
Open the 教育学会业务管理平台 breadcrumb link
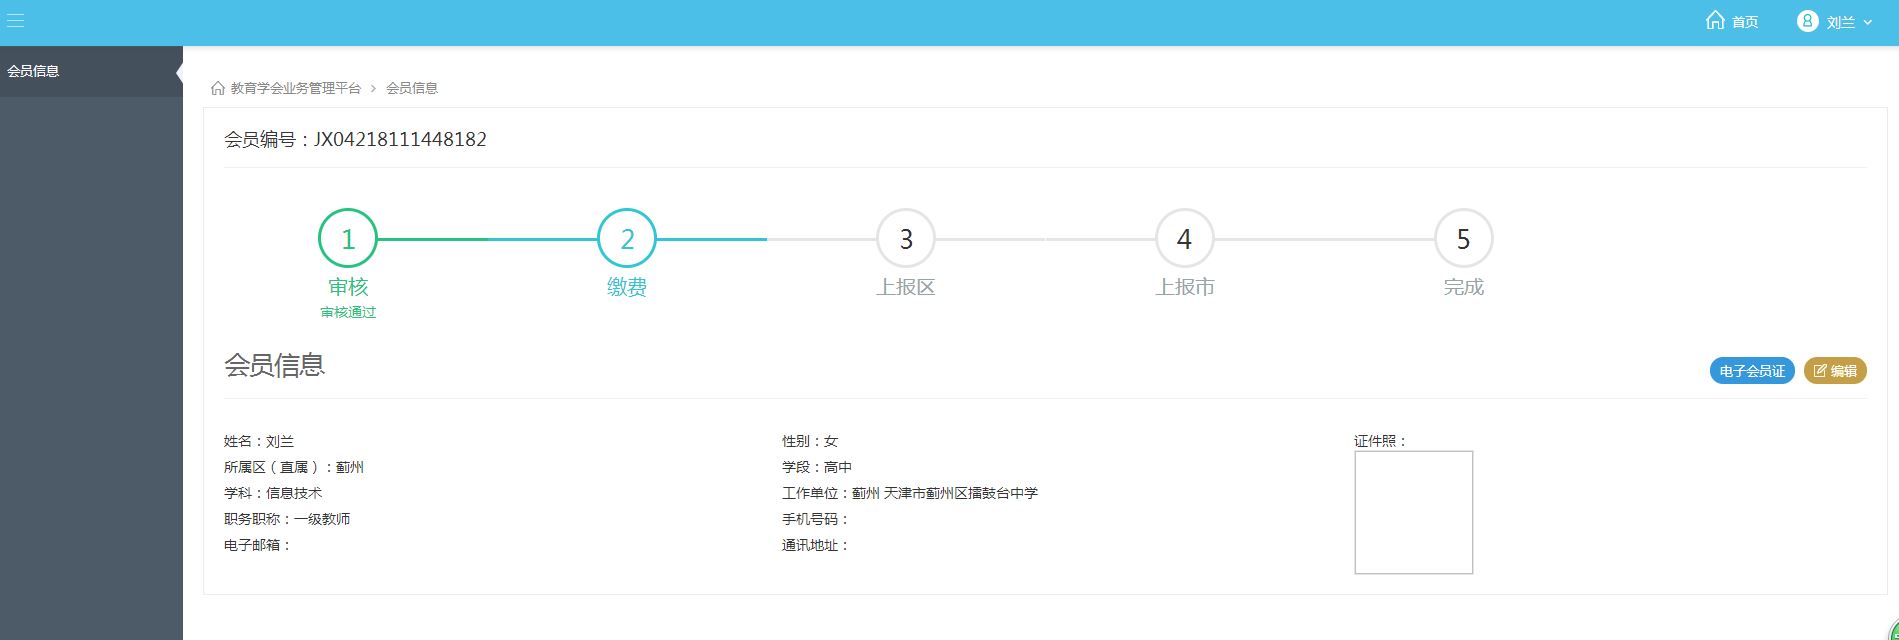point(295,88)
